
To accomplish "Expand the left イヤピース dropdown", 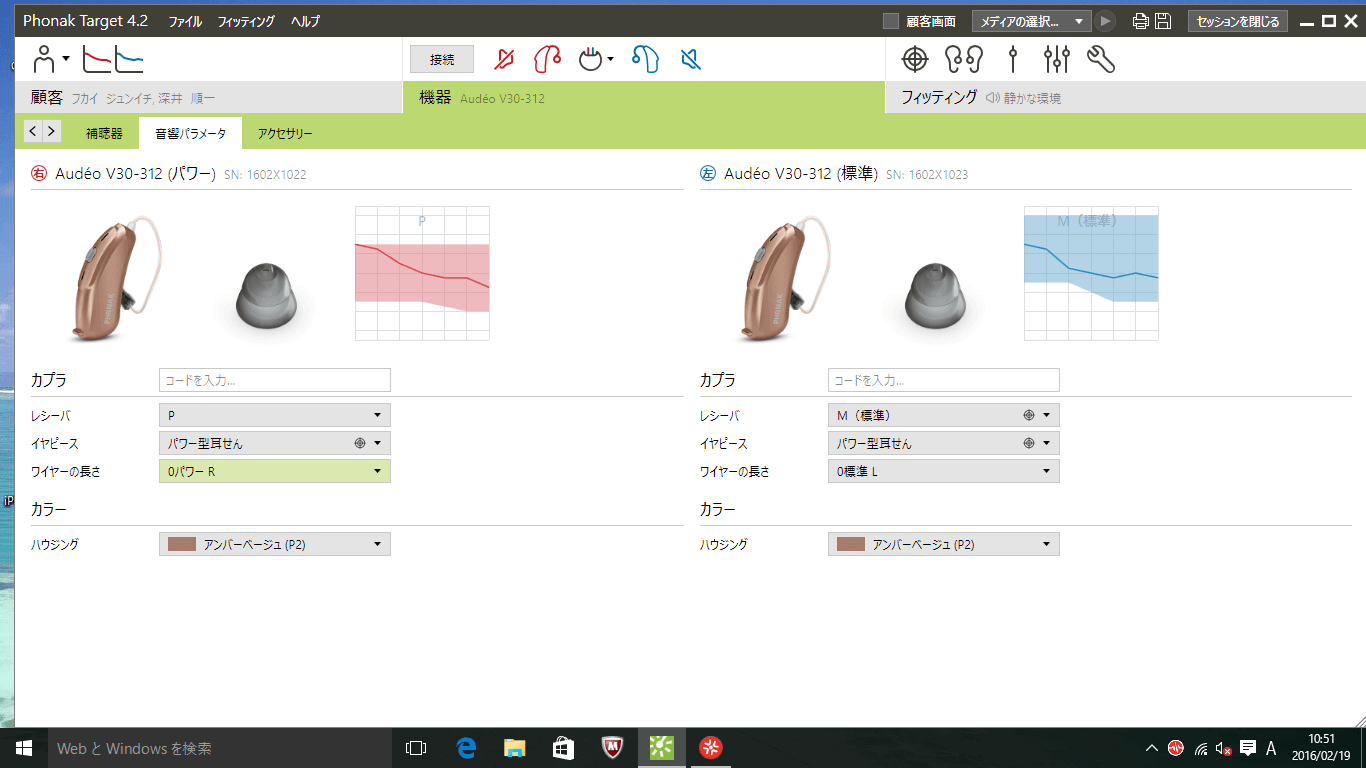I will click(x=943, y=443).
